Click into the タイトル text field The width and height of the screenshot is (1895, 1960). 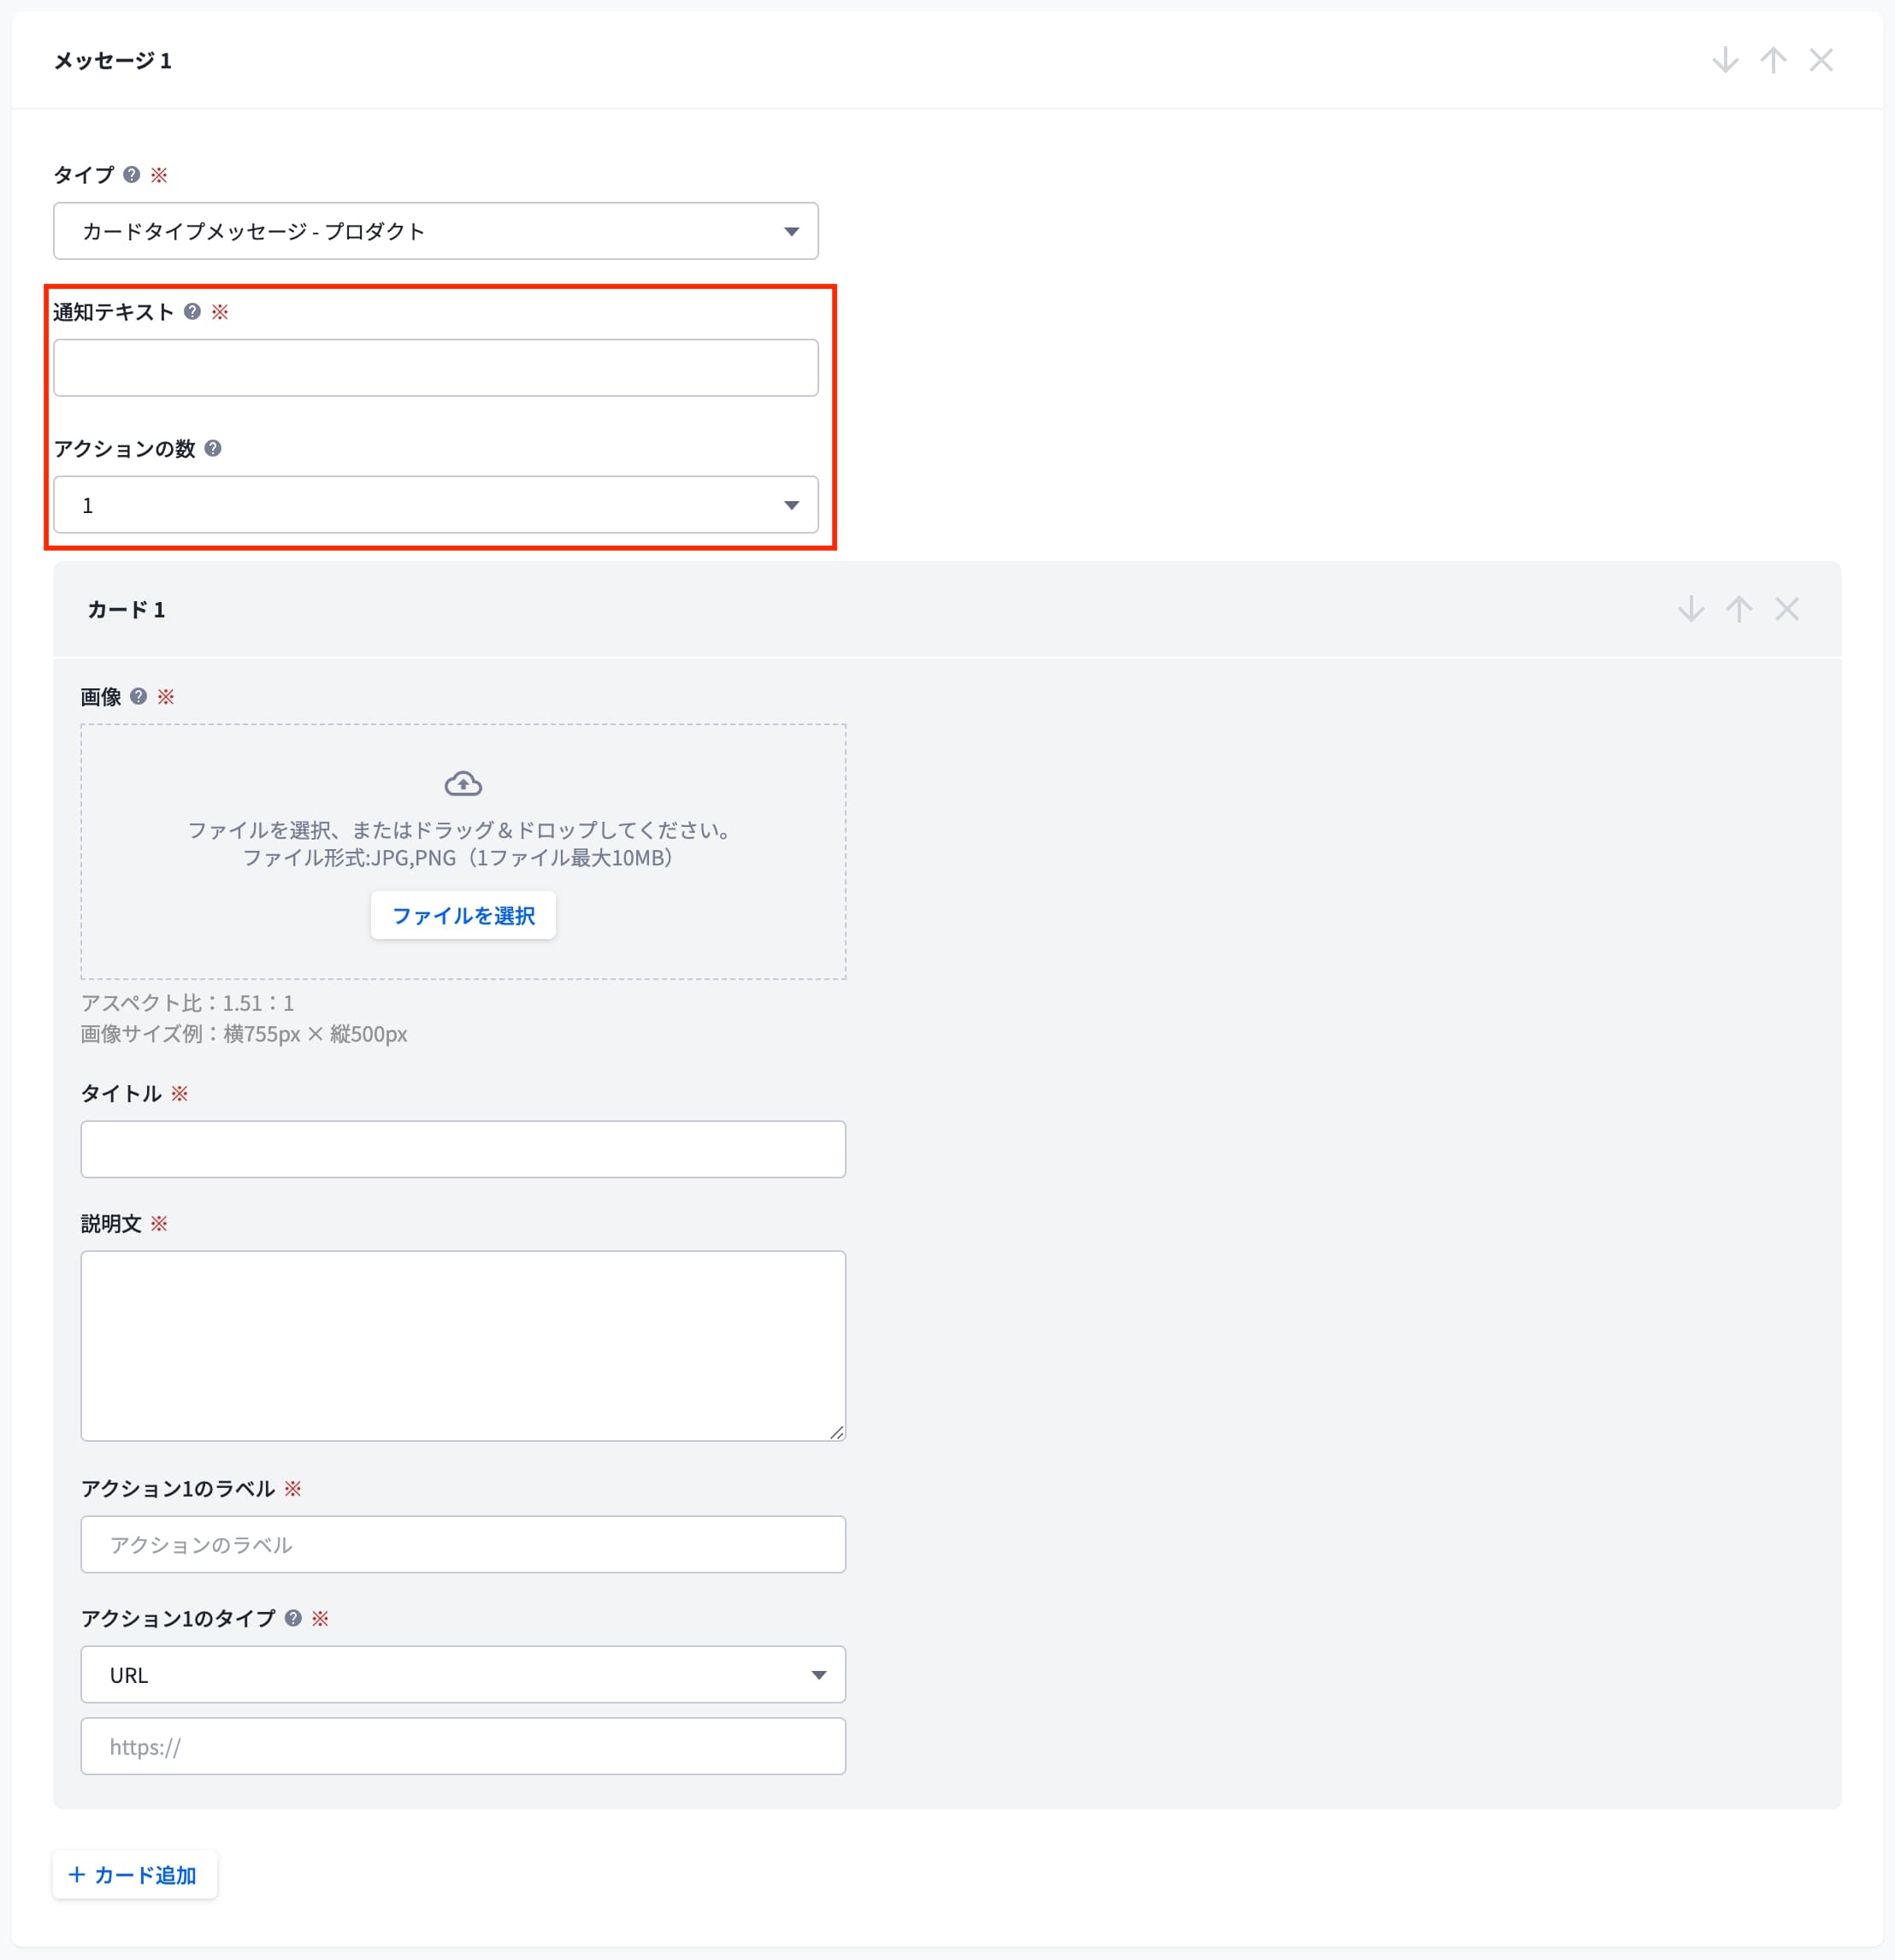(463, 1149)
